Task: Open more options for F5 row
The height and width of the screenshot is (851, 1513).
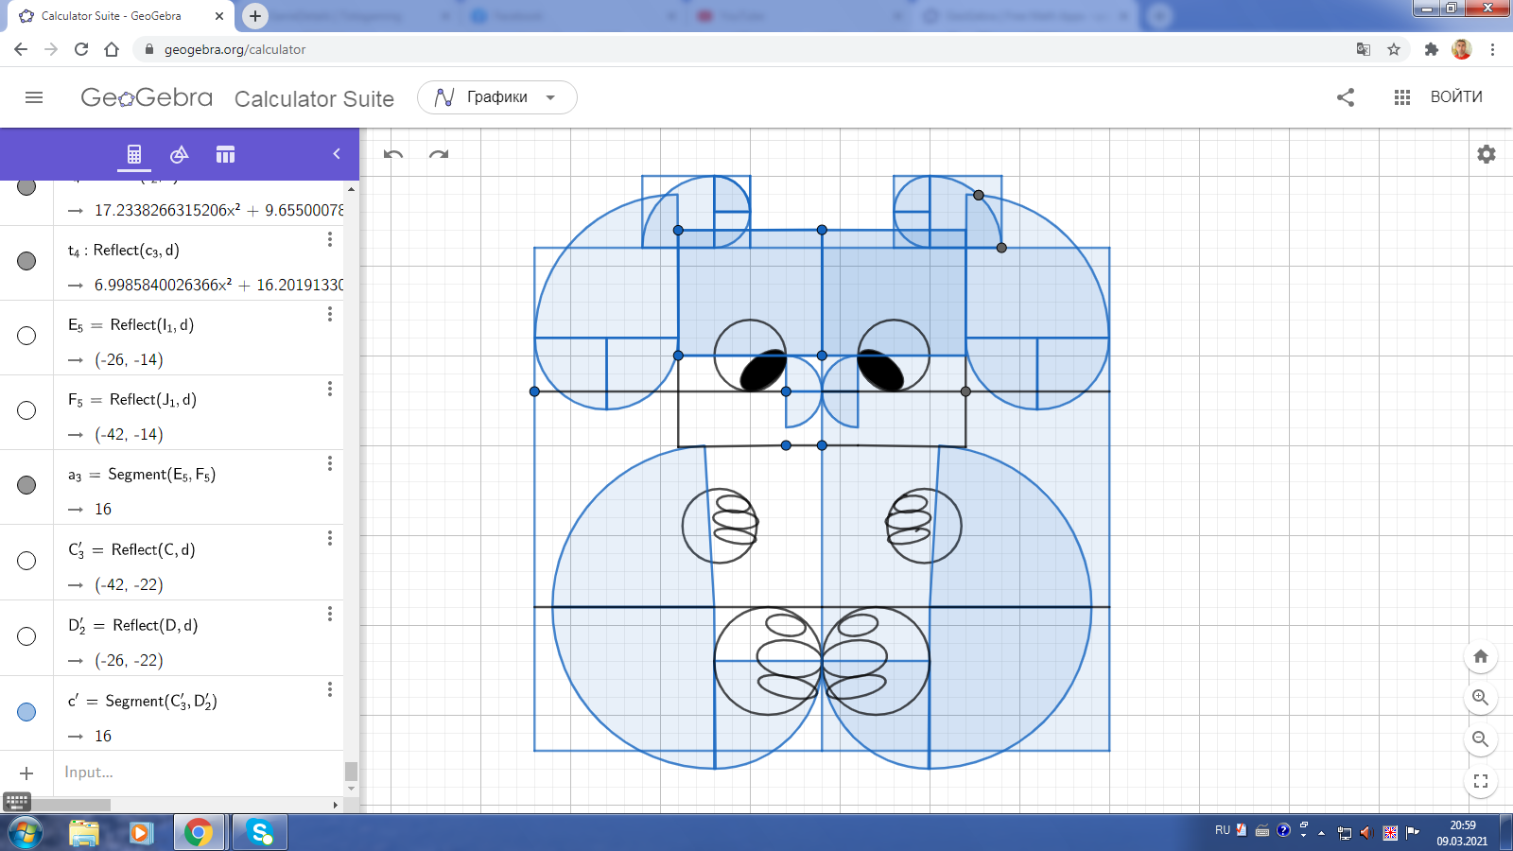Action: pos(330,389)
